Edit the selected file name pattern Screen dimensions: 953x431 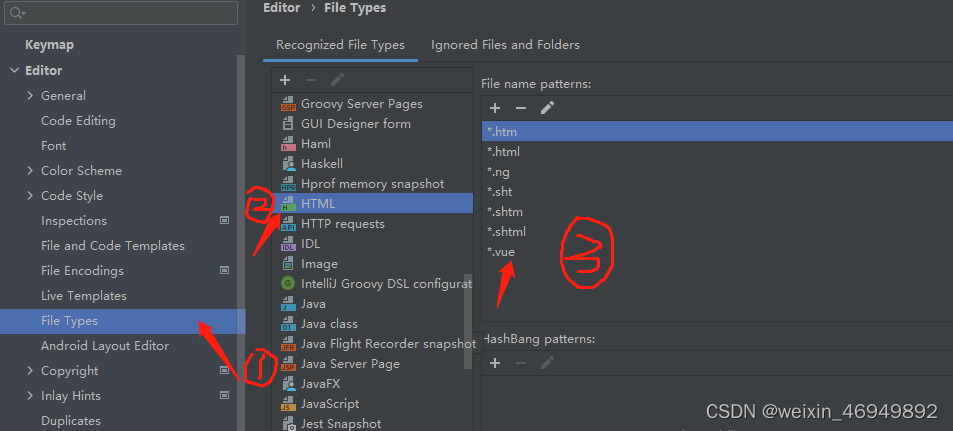coord(548,108)
